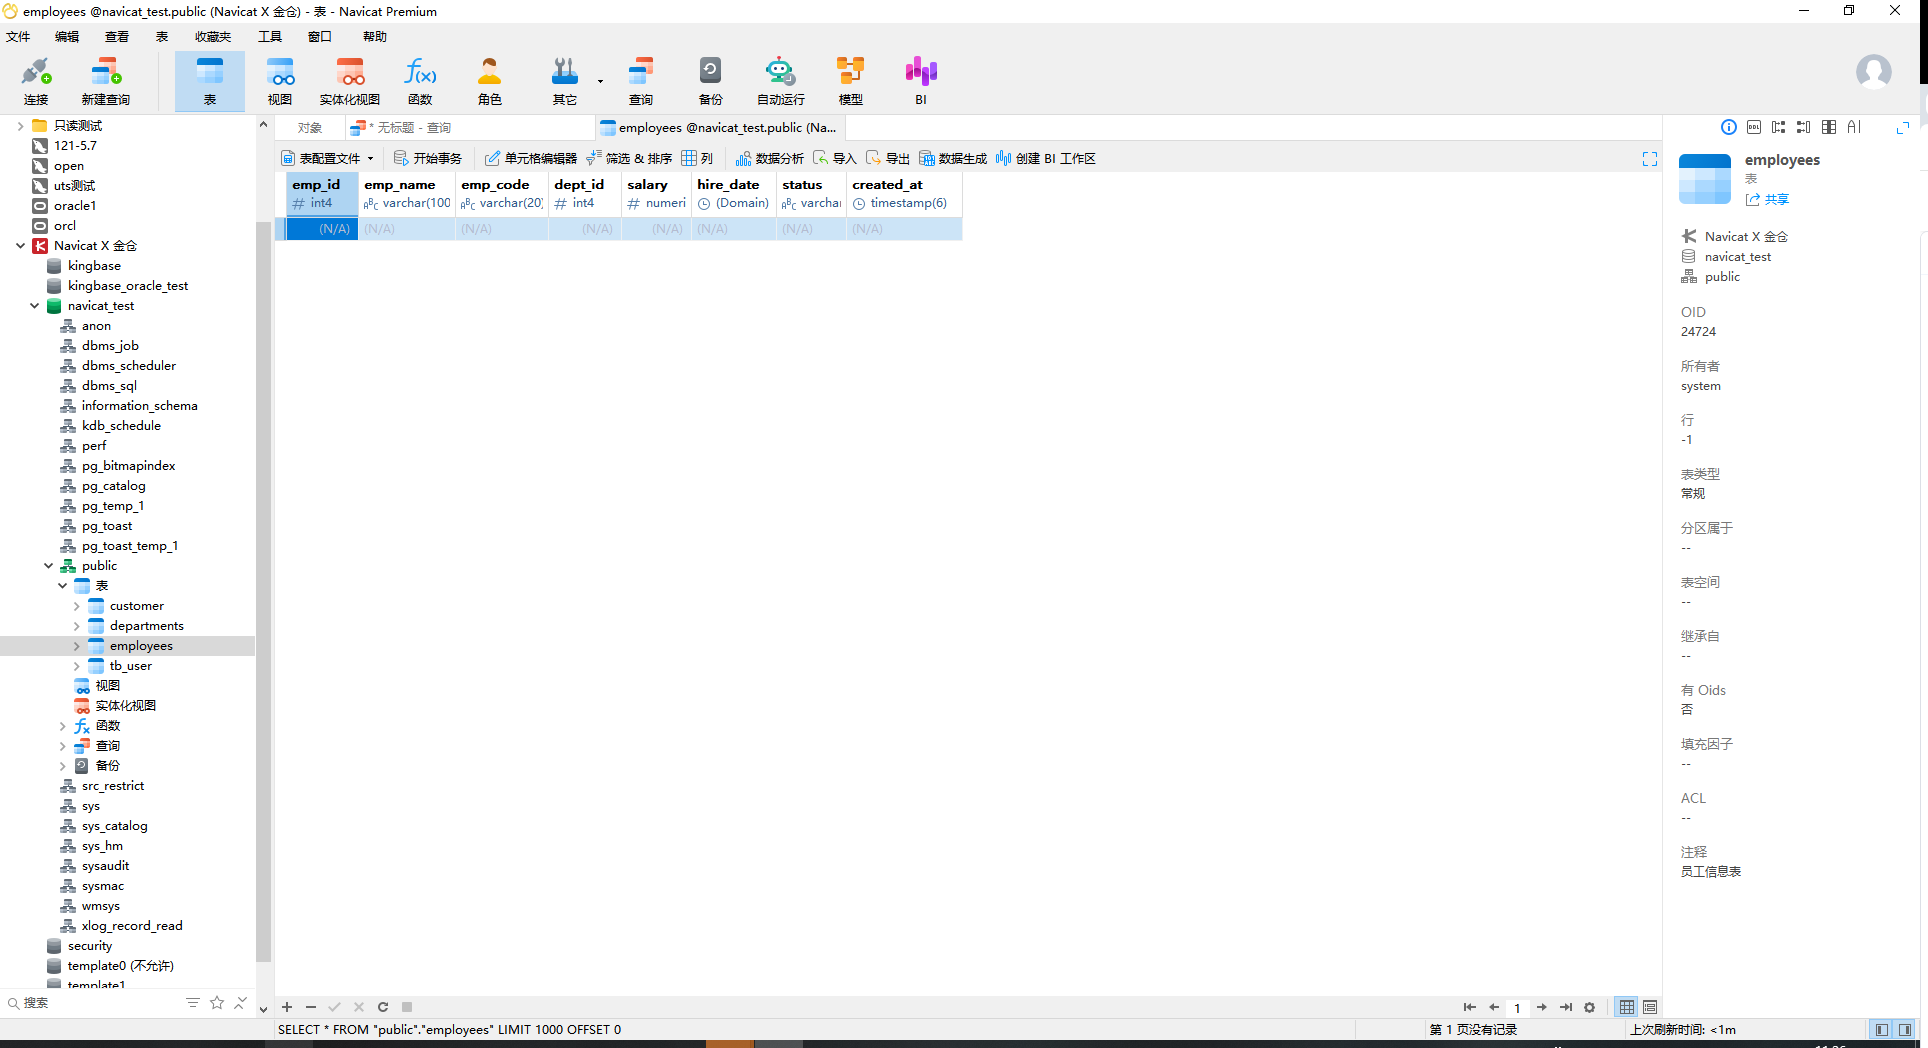
Task: Open the 编辑 menu
Action: (67, 37)
